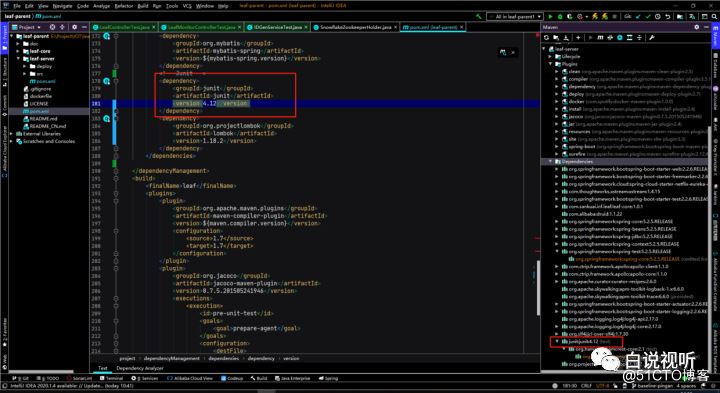Open the Build tool window button
Image resolution: width=720 pixels, height=393 pixels.
pos(259,378)
